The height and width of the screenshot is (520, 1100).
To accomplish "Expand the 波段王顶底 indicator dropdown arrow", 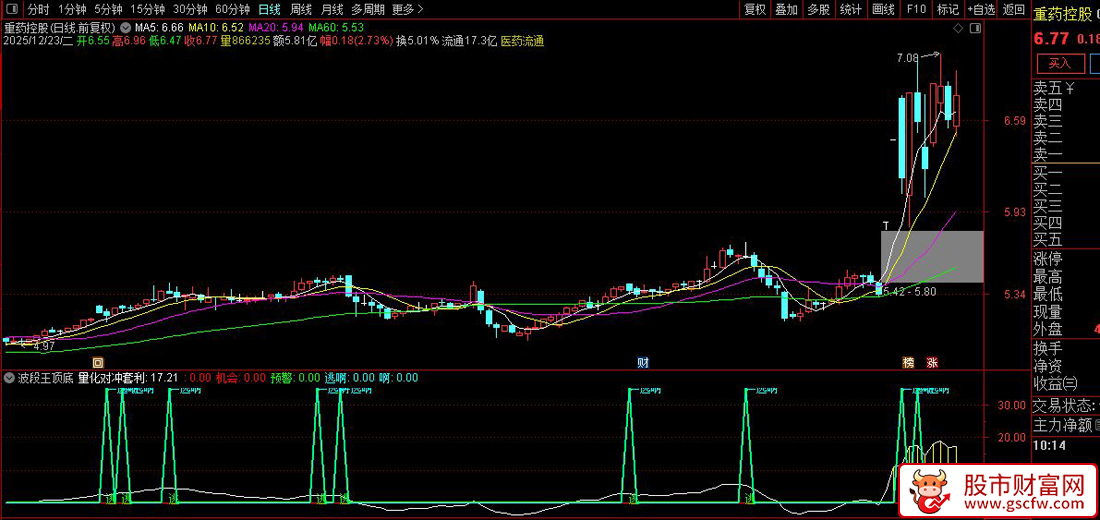I will click(8, 378).
